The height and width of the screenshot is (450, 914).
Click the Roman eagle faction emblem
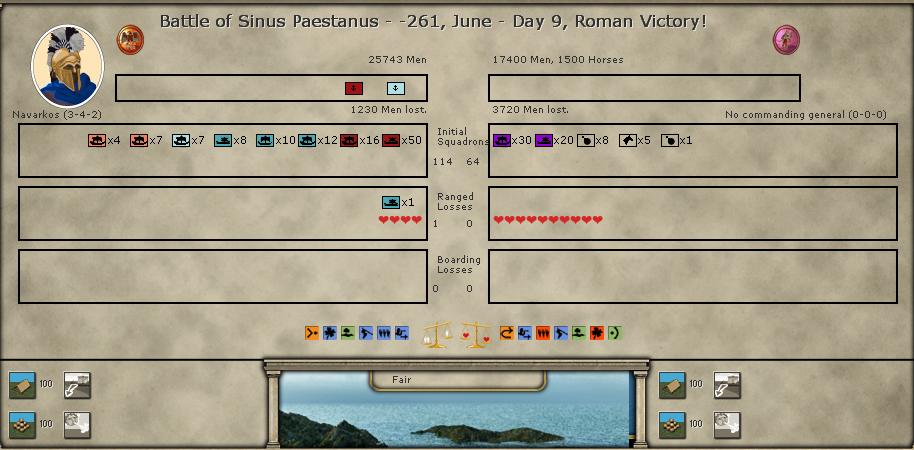click(131, 40)
